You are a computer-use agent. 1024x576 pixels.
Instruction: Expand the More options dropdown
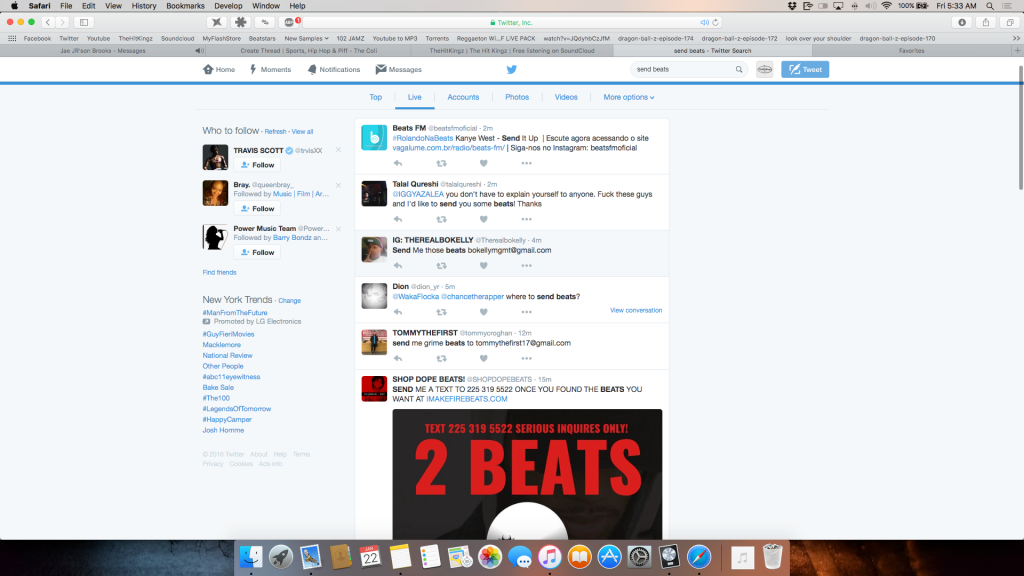[x=629, y=97]
